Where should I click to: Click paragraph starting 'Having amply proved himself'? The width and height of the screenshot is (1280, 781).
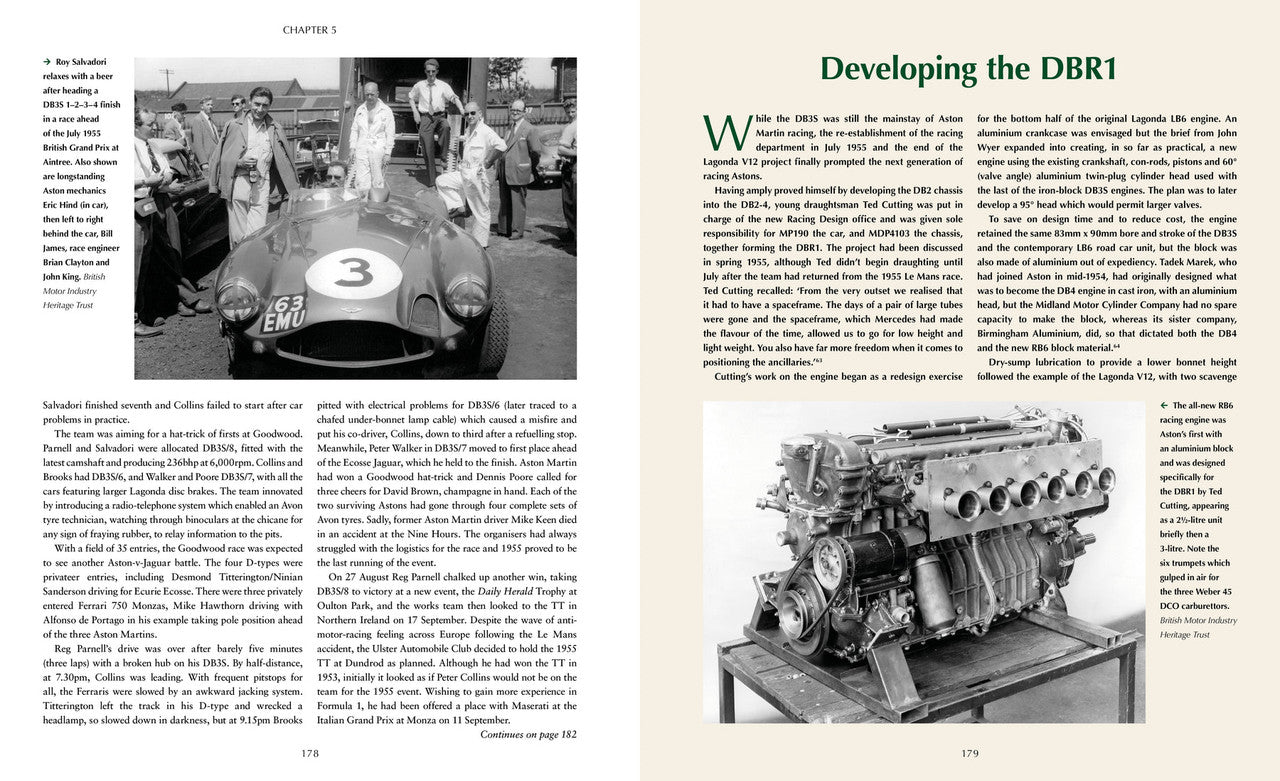pos(833,276)
